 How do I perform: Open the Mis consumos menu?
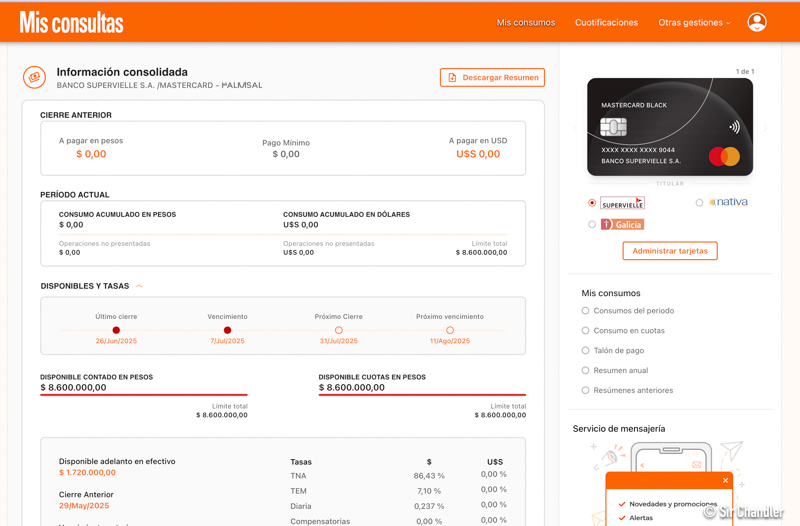point(526,22)
